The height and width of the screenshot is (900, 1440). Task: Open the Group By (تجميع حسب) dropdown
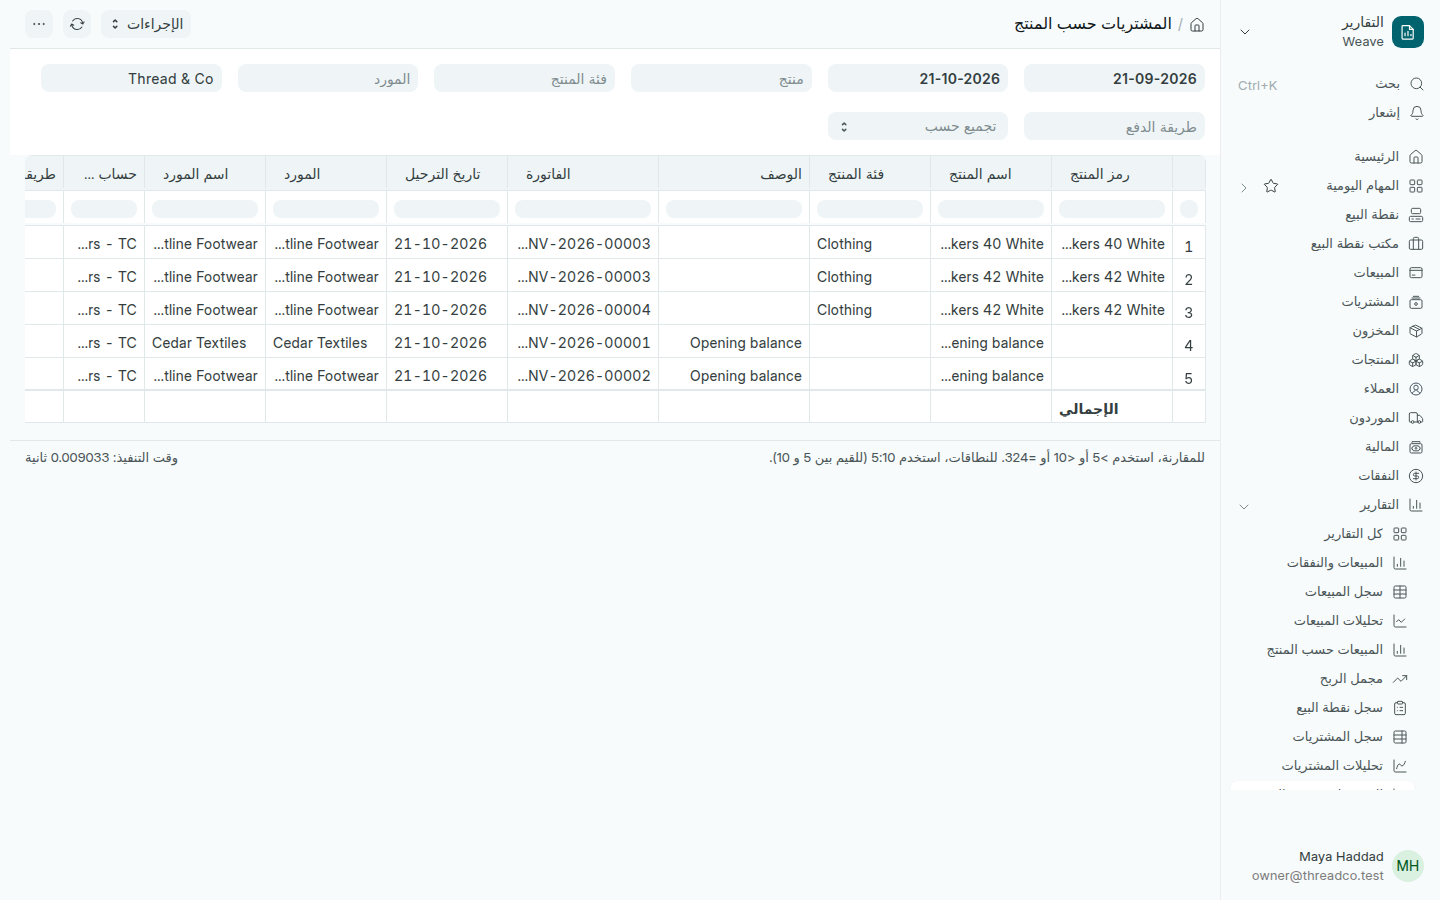pos(918,126)
